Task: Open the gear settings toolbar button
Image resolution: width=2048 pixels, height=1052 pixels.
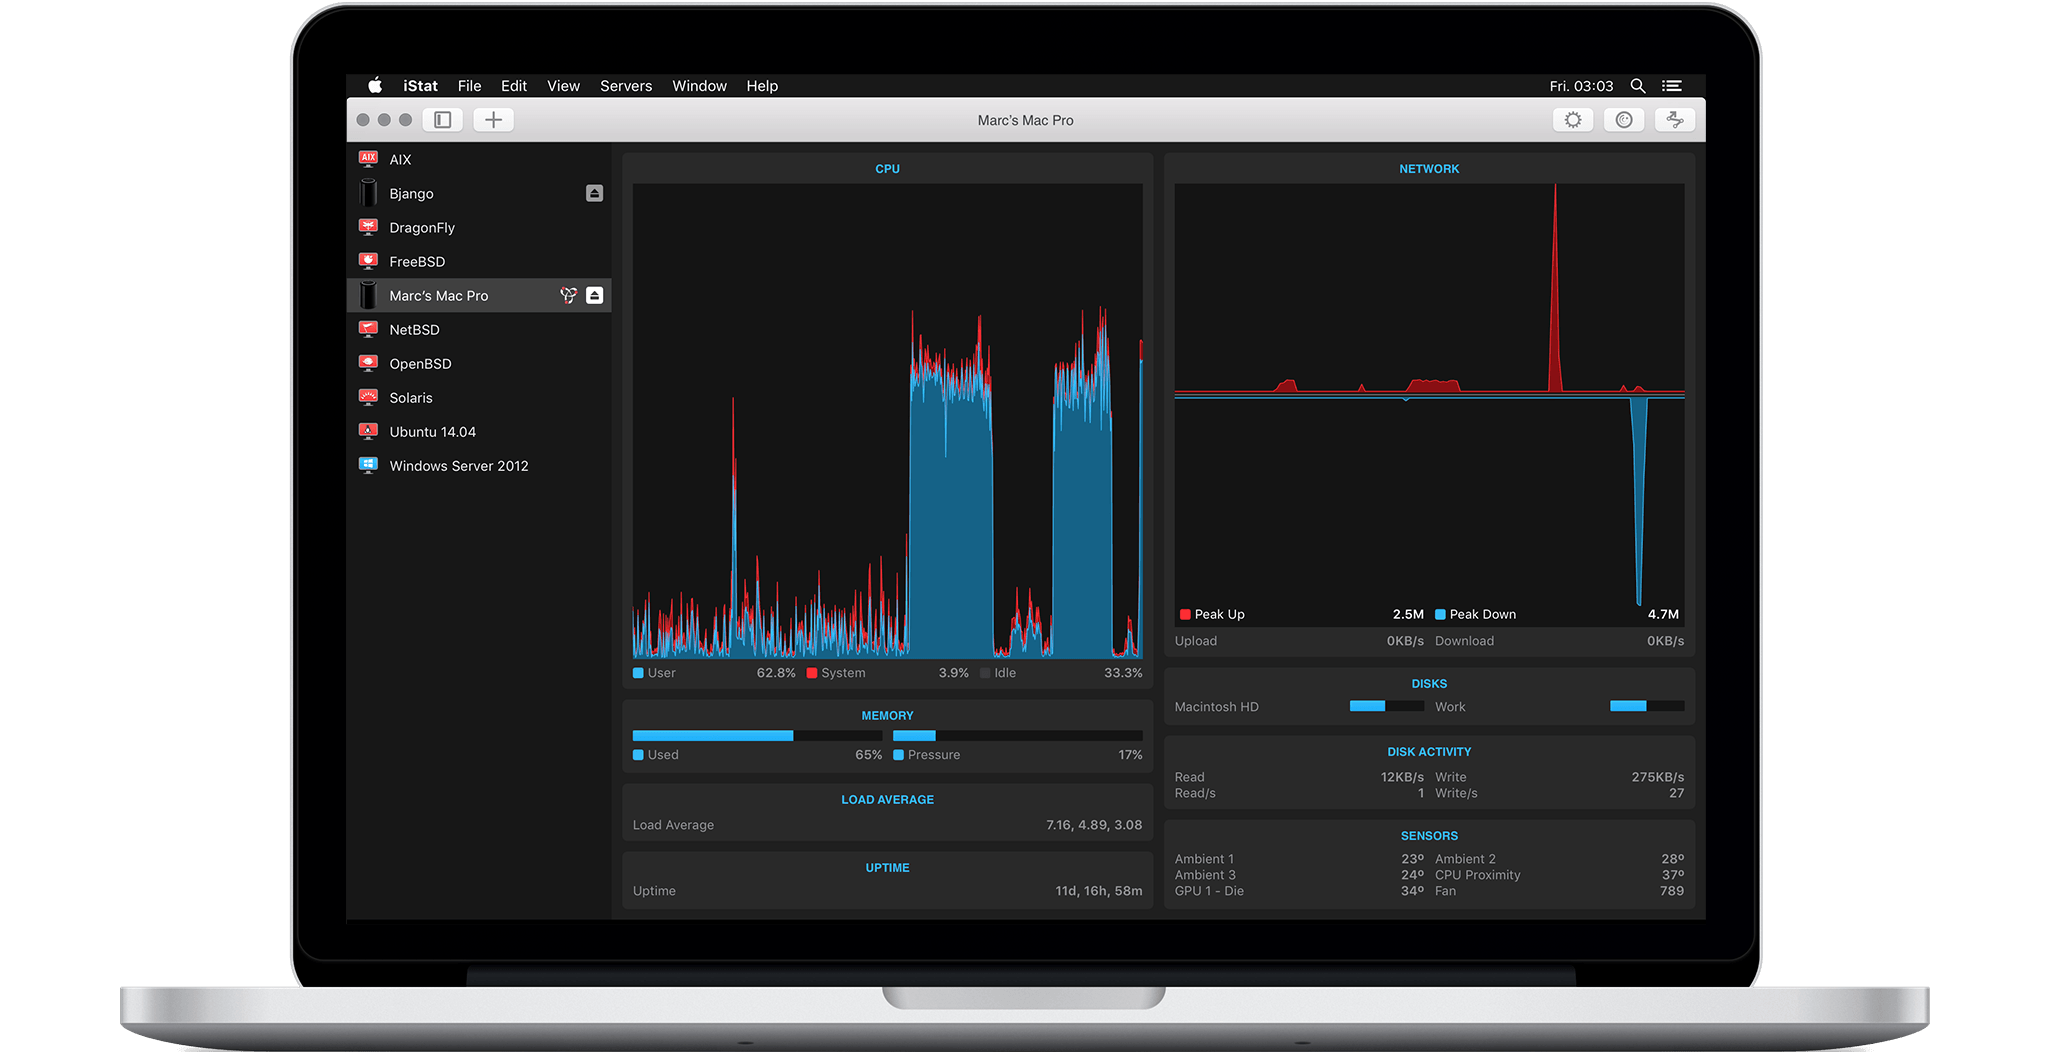Action: pyautogui.click(x=1573, y=120)
